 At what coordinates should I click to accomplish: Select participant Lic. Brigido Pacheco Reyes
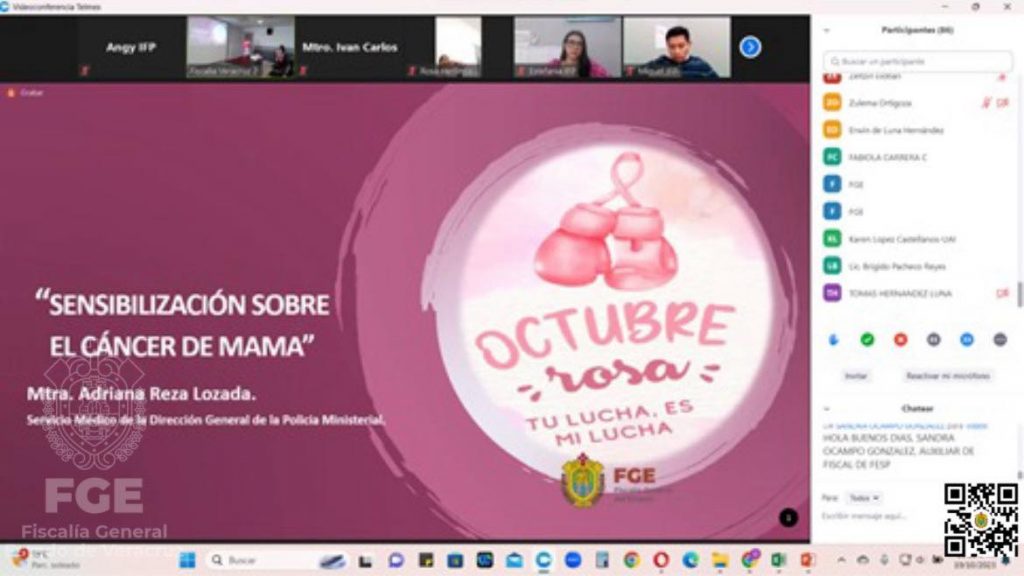pos(914,266)
